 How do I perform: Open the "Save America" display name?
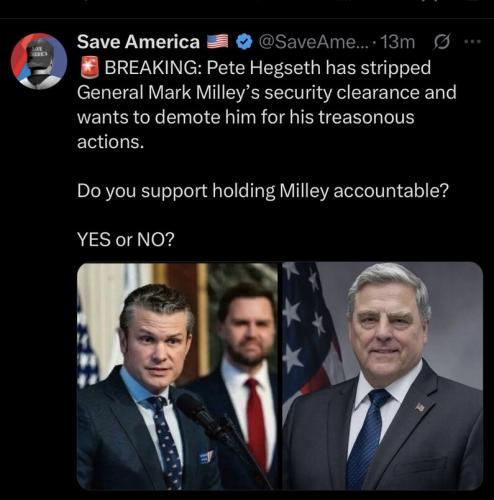point(138,42)
